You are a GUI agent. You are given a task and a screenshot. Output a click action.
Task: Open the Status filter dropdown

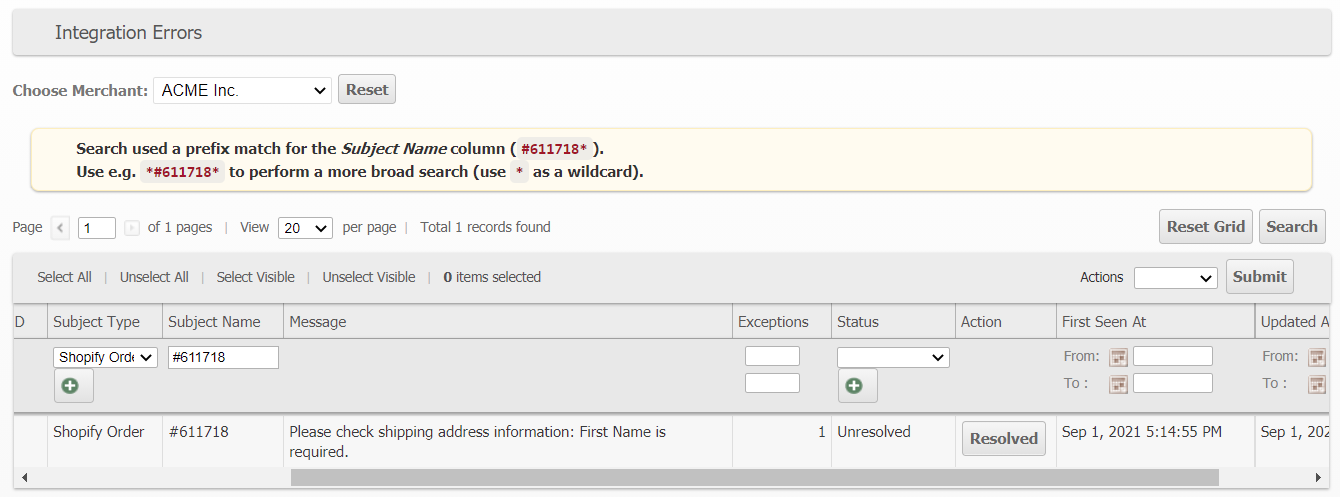tap(893, 357)
